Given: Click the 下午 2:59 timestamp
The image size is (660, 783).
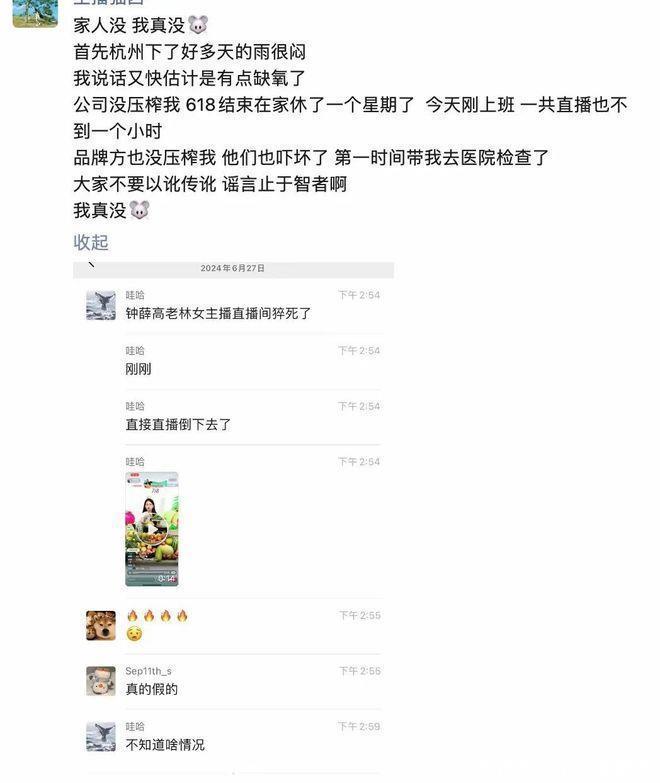Looking at the screenshot, I should (359, 726).
